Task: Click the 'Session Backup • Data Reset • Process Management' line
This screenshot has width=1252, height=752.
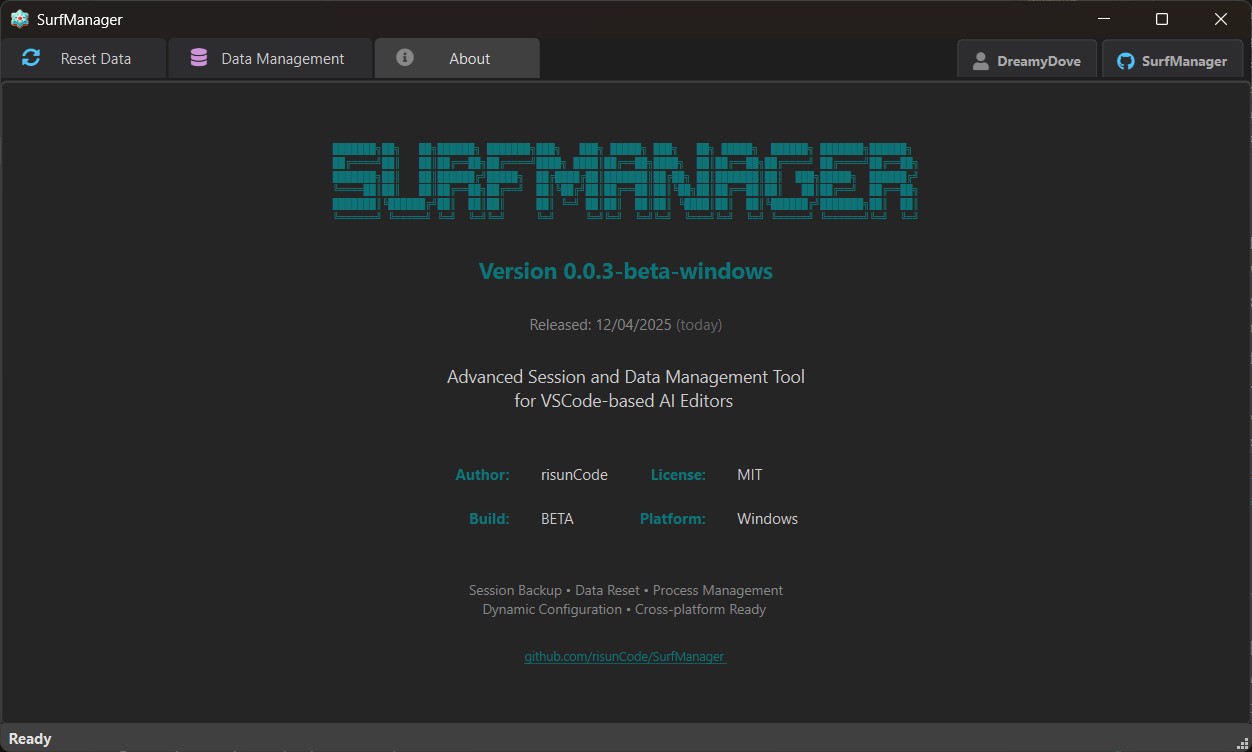Action: coord(626,591)
